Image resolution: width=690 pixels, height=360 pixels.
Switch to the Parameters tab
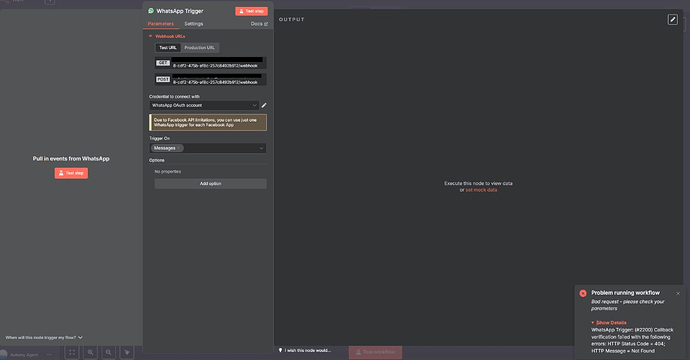pos(161,24)
